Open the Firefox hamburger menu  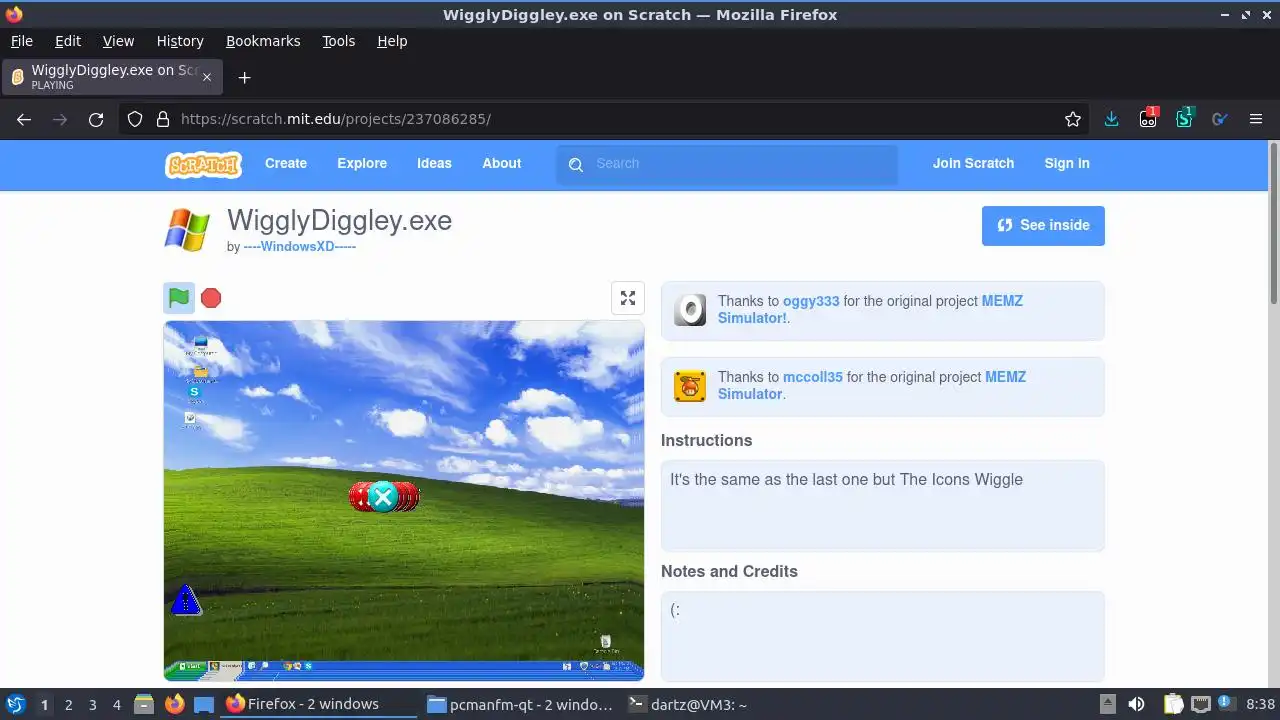1256,119
